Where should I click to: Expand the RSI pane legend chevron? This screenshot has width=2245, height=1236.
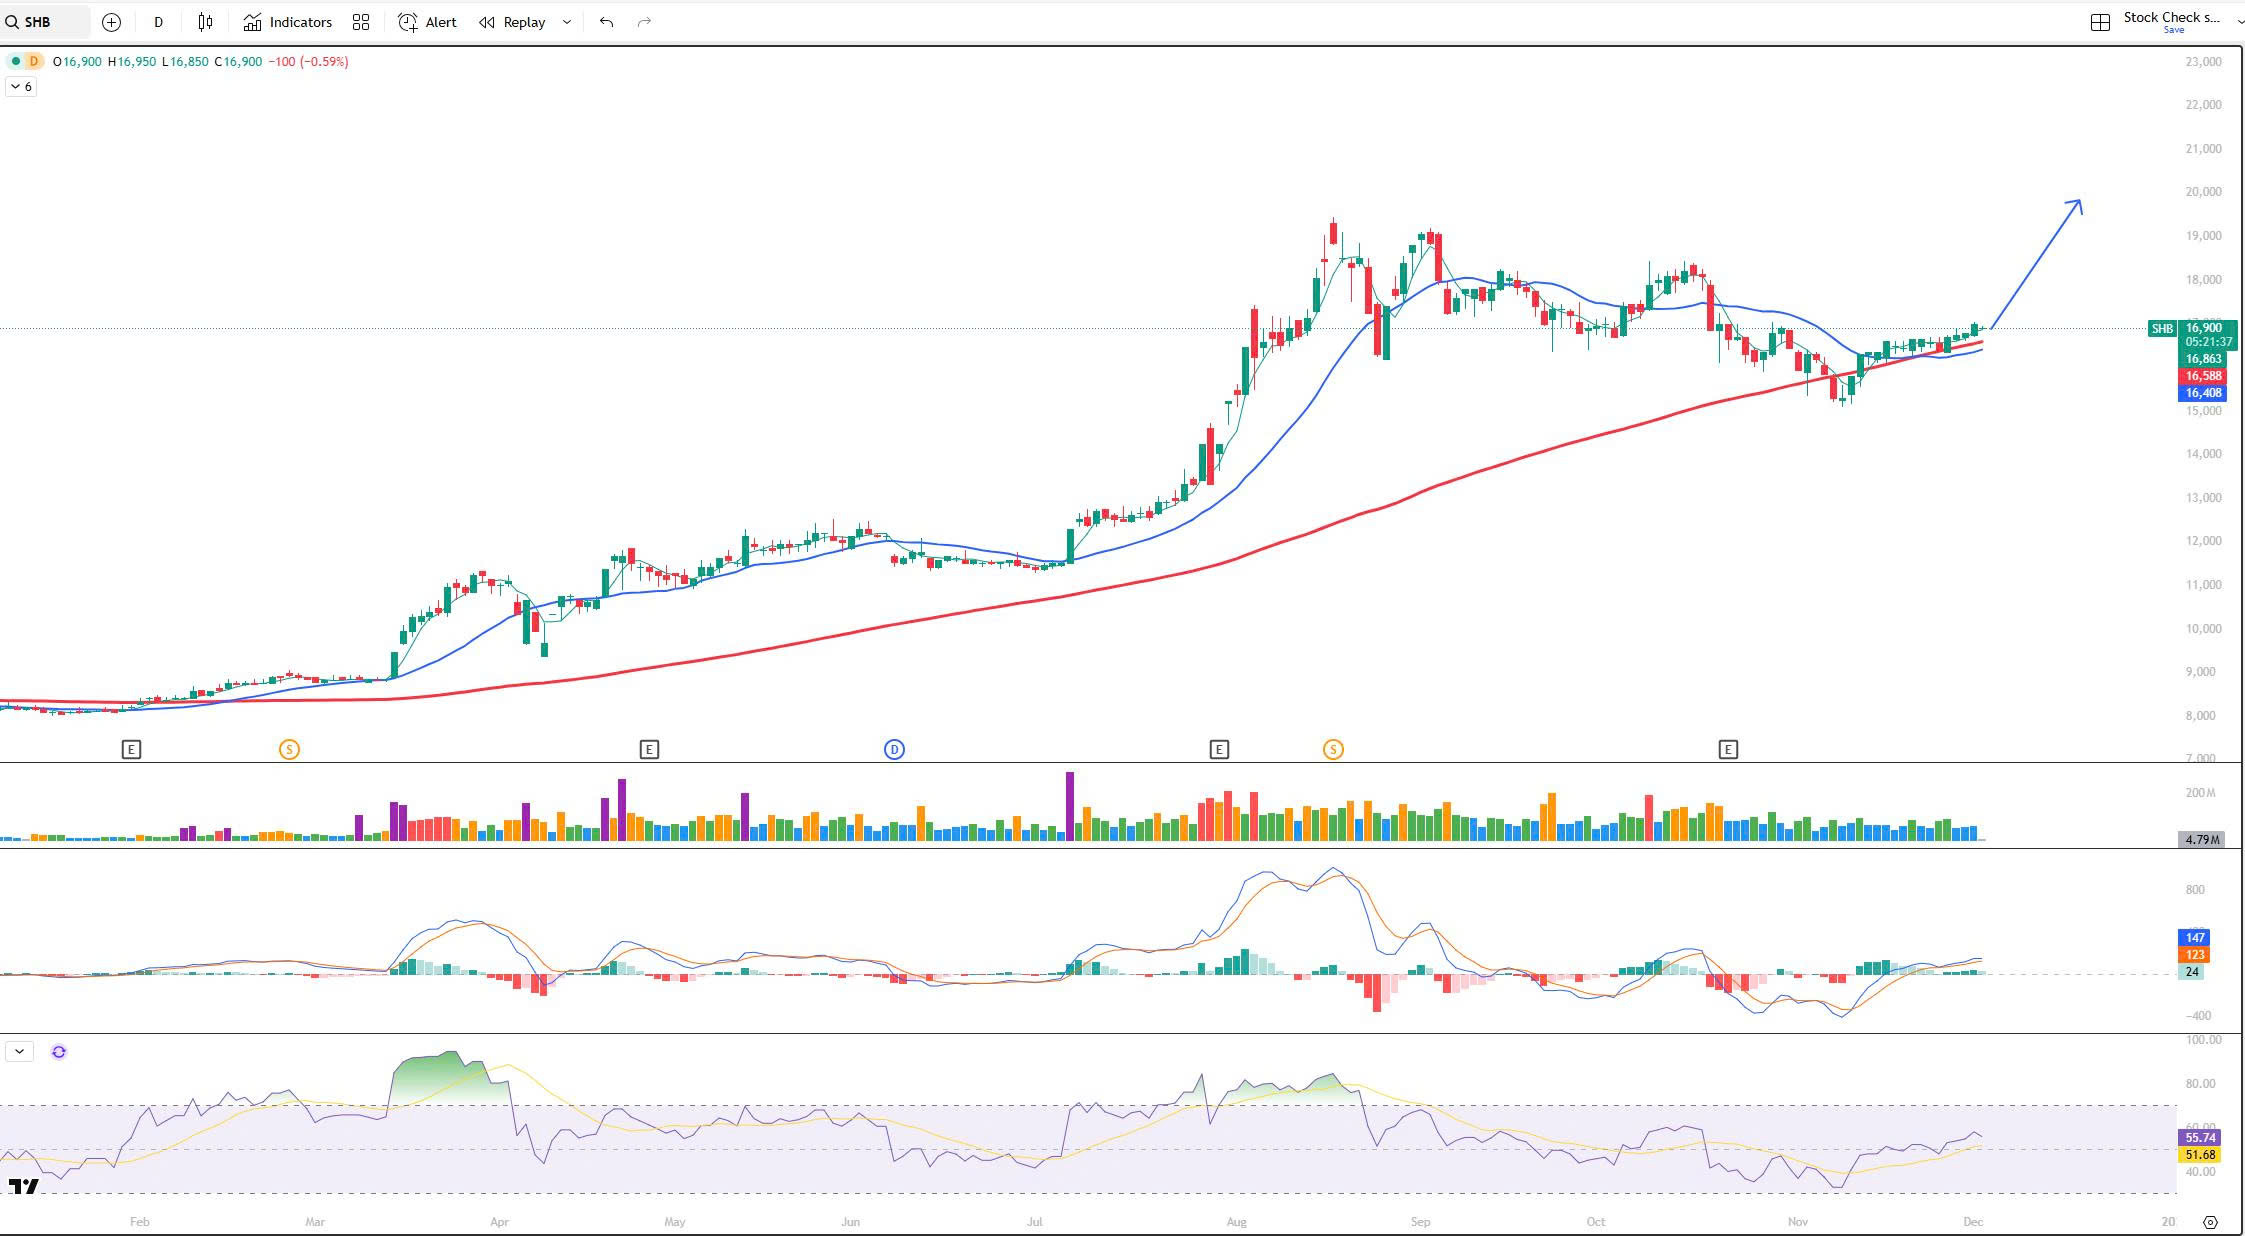point(19,1052)
